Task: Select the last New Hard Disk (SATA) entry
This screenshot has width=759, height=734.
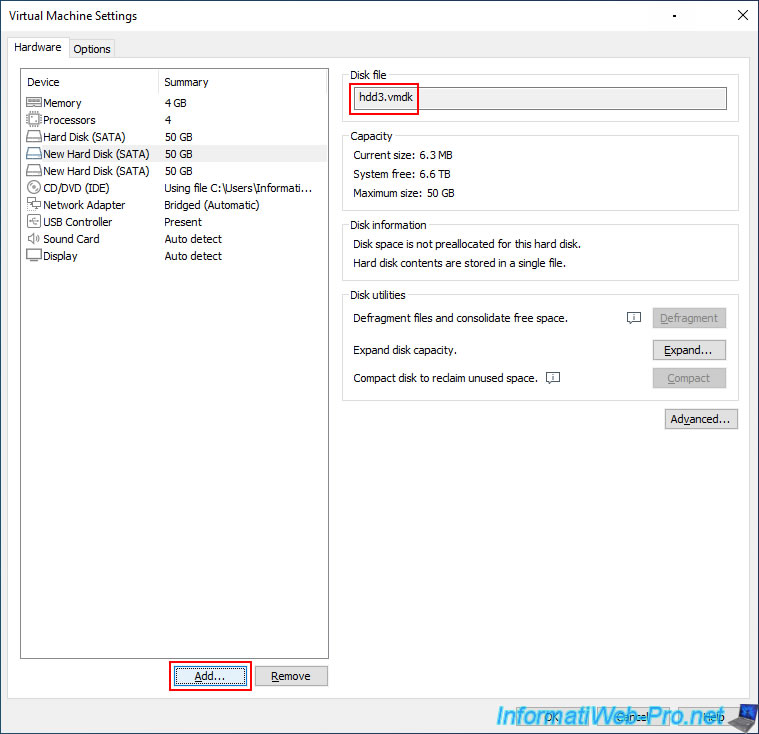Action: pos(96,171)
